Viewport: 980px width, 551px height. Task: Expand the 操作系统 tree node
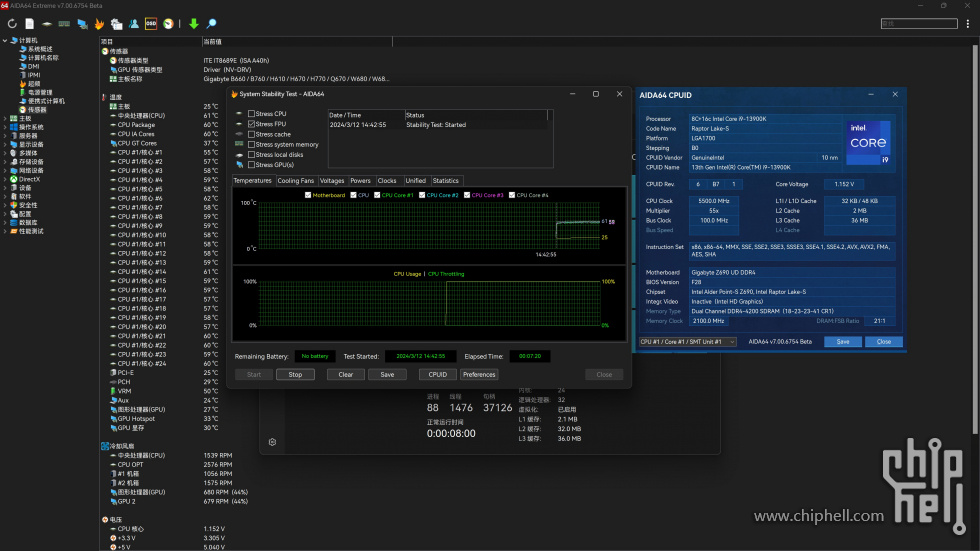coord(5,127)
